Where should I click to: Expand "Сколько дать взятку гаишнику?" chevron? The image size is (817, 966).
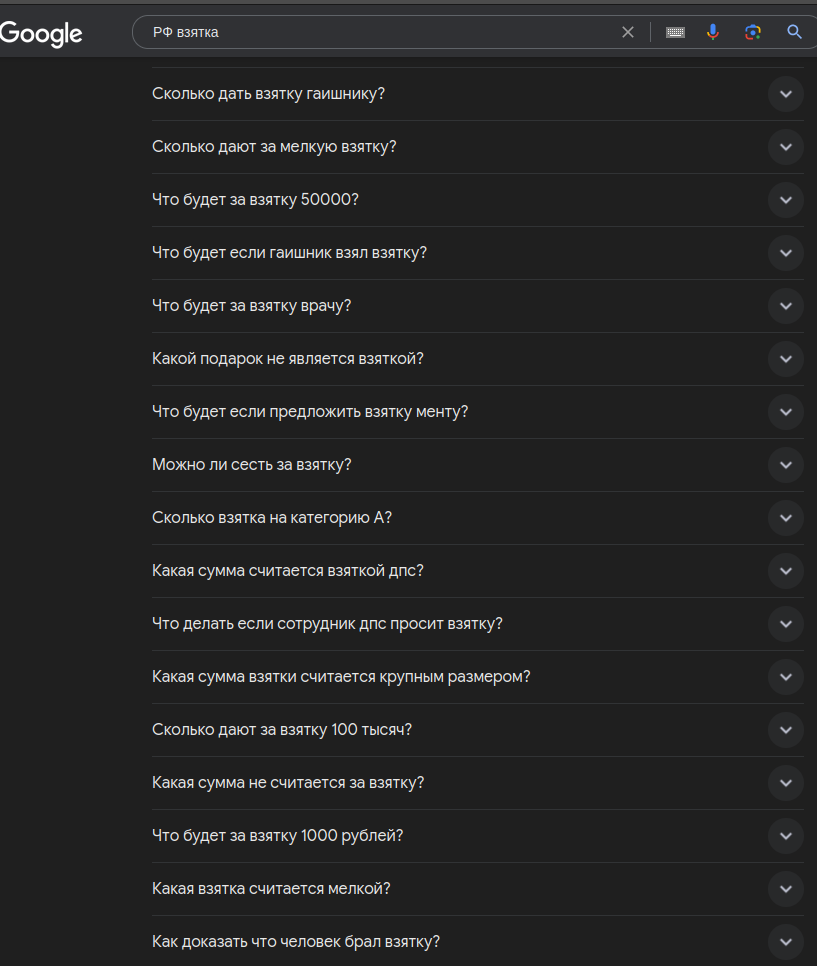click(786, 94)
